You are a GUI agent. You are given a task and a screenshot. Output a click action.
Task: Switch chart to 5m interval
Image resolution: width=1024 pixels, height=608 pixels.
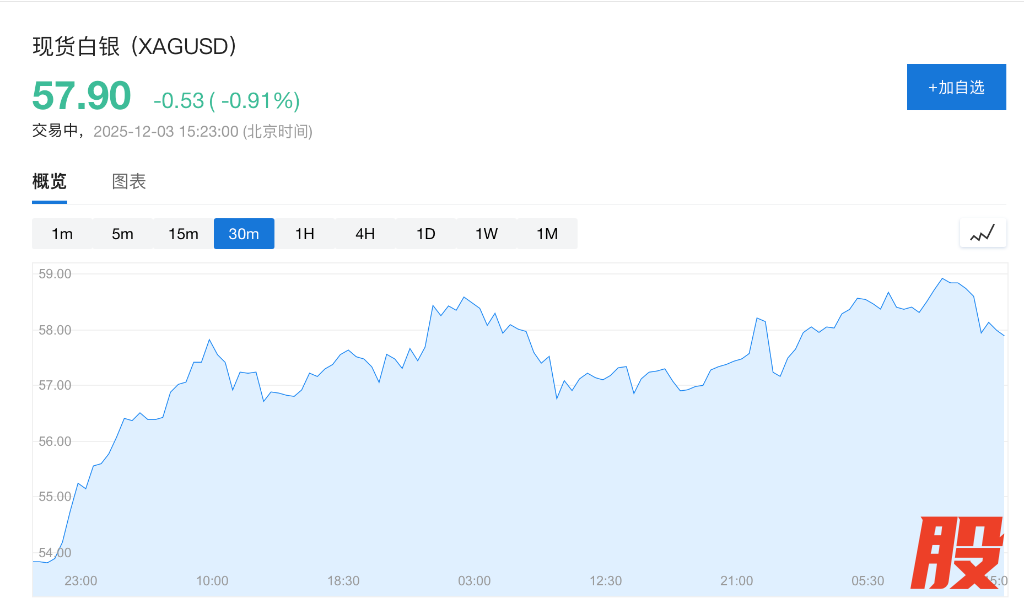(122, 234)
